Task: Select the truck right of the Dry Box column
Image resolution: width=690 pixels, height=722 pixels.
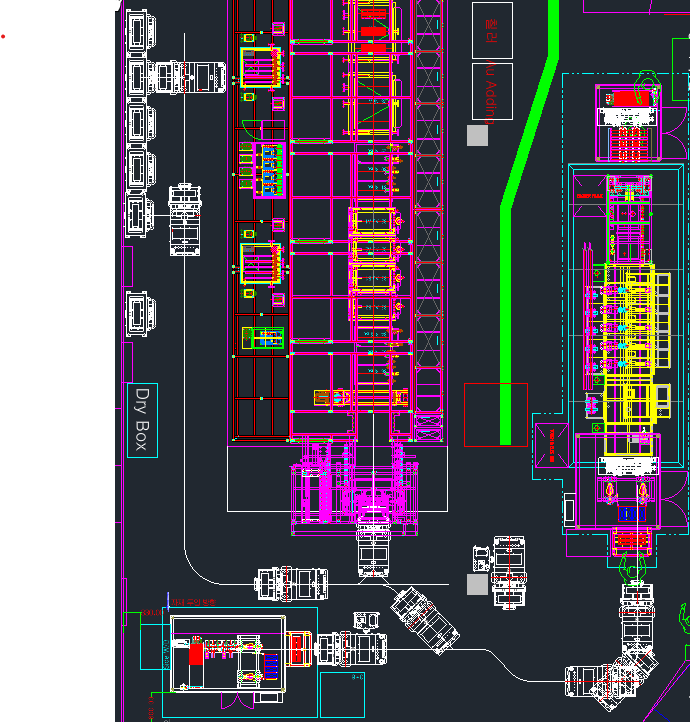Action: coord(184,220)
